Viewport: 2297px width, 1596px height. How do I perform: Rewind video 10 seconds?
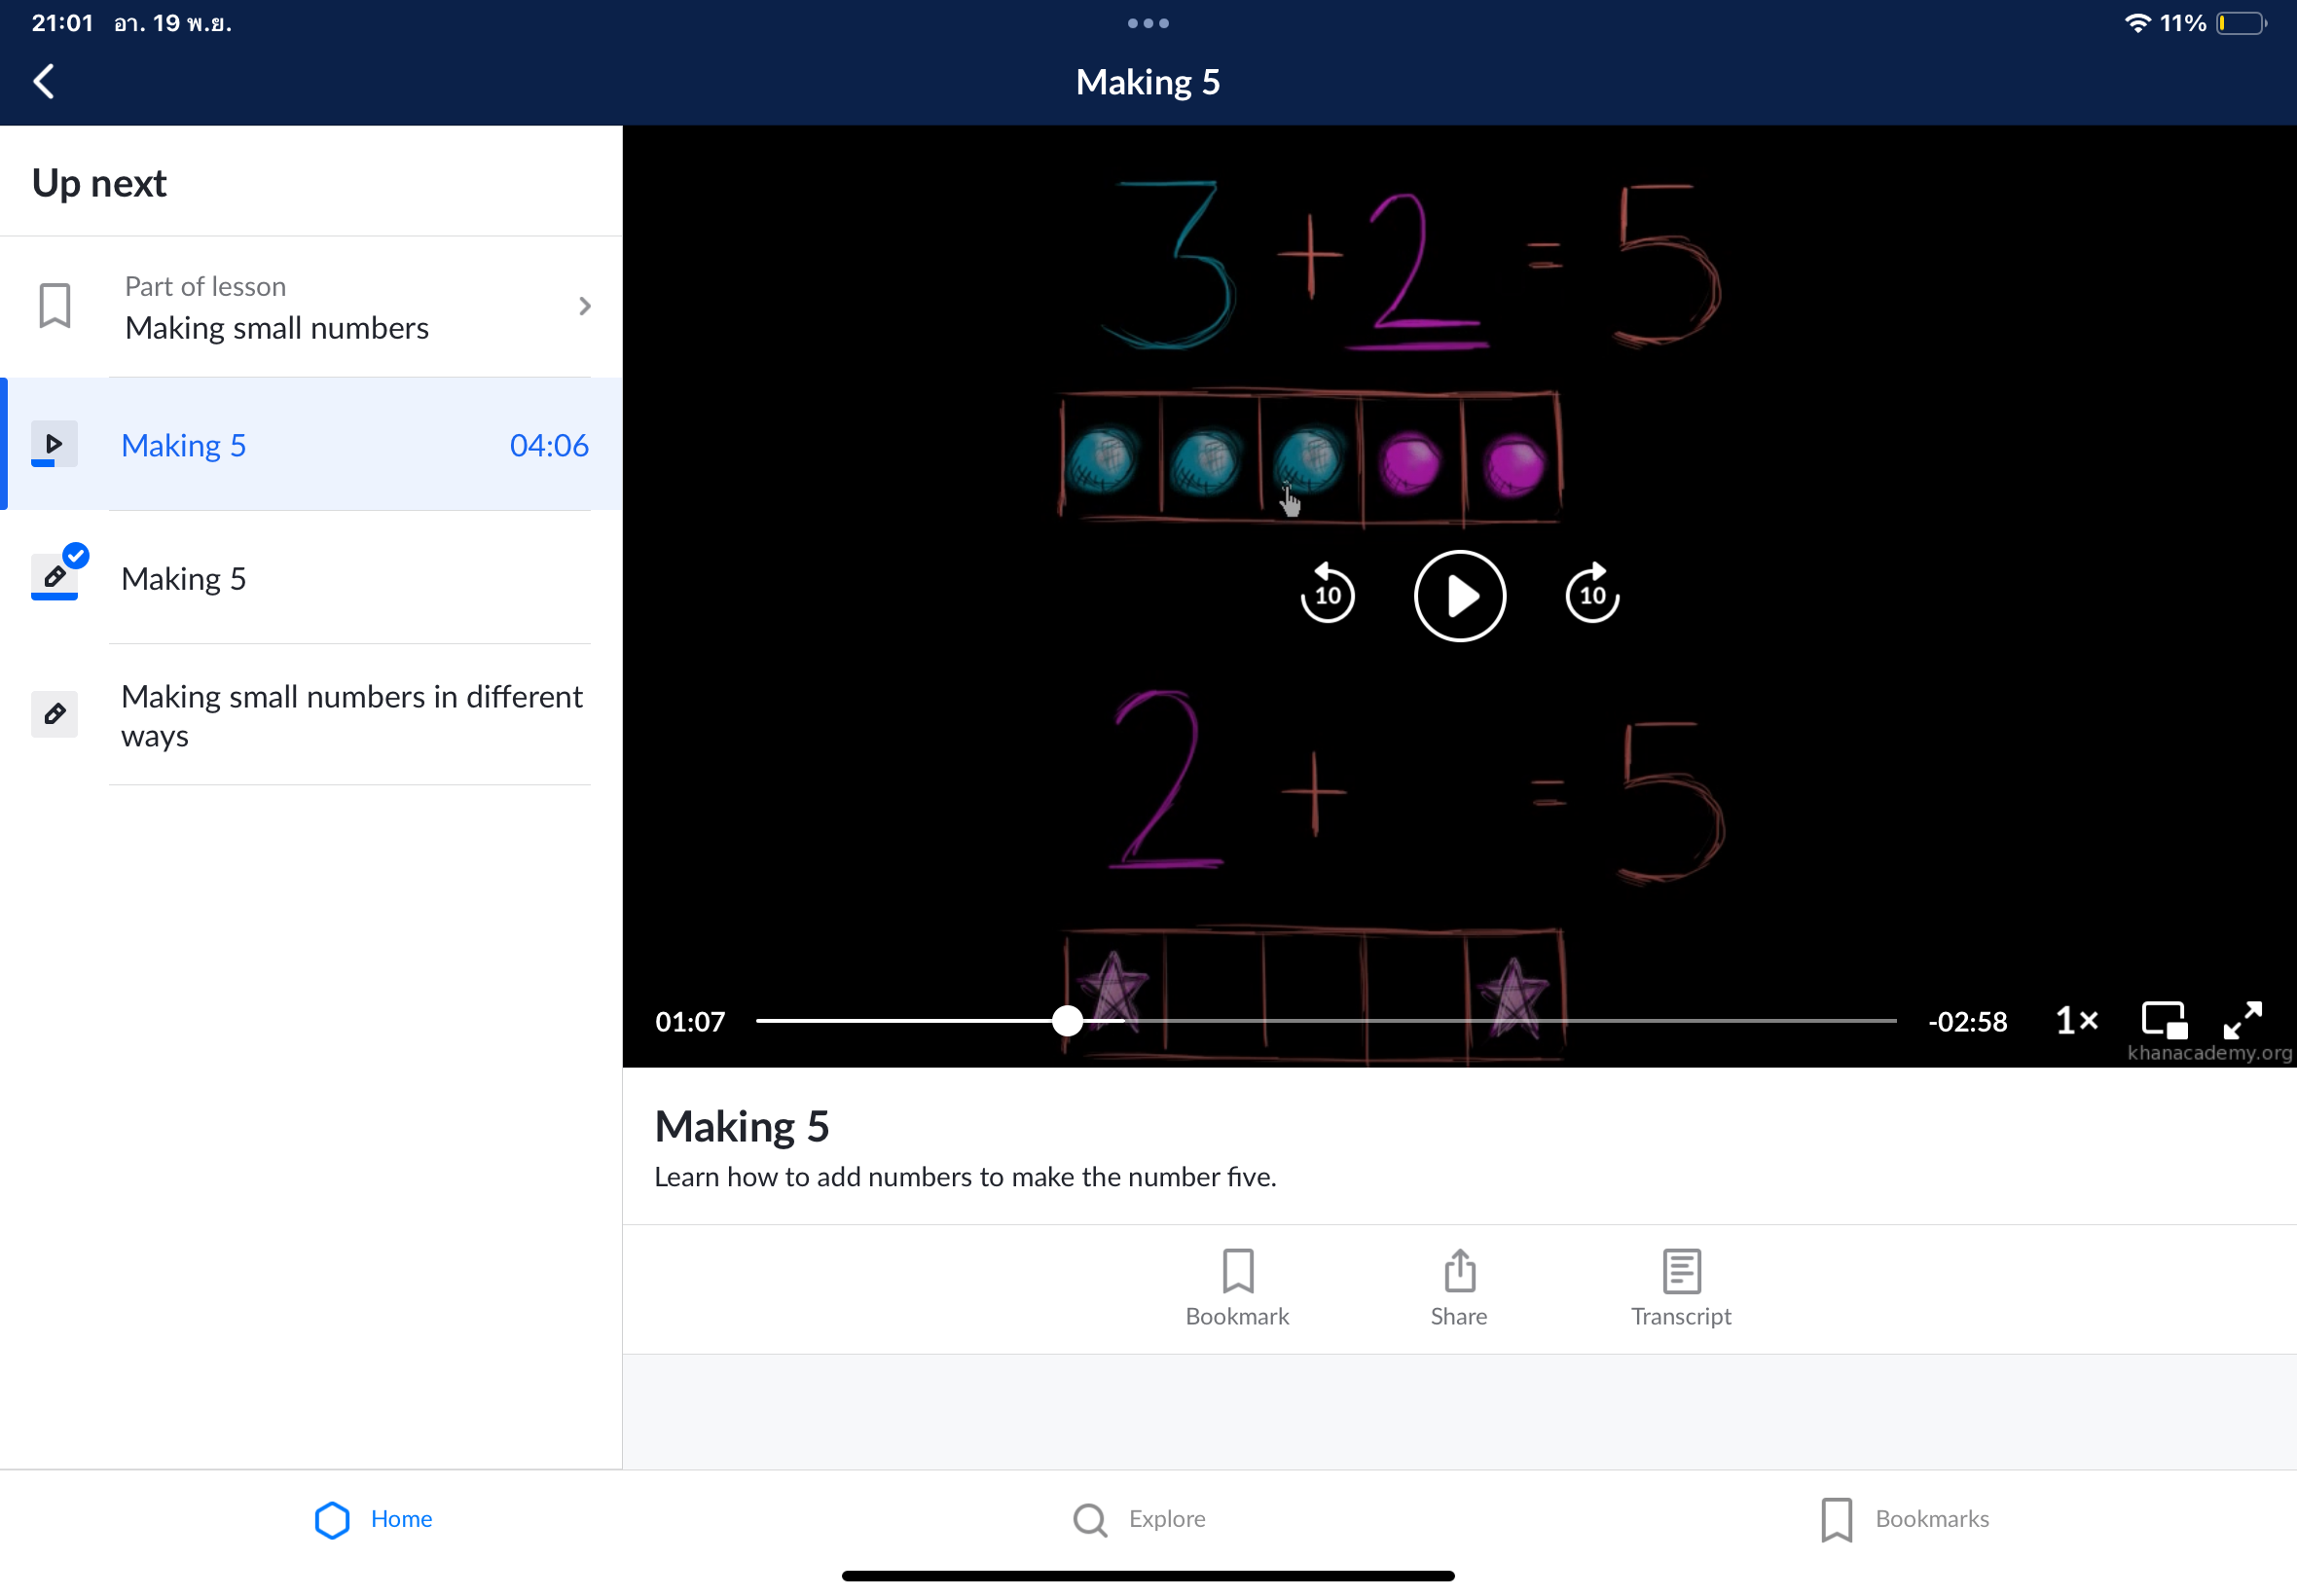(x=1327, y=594)
